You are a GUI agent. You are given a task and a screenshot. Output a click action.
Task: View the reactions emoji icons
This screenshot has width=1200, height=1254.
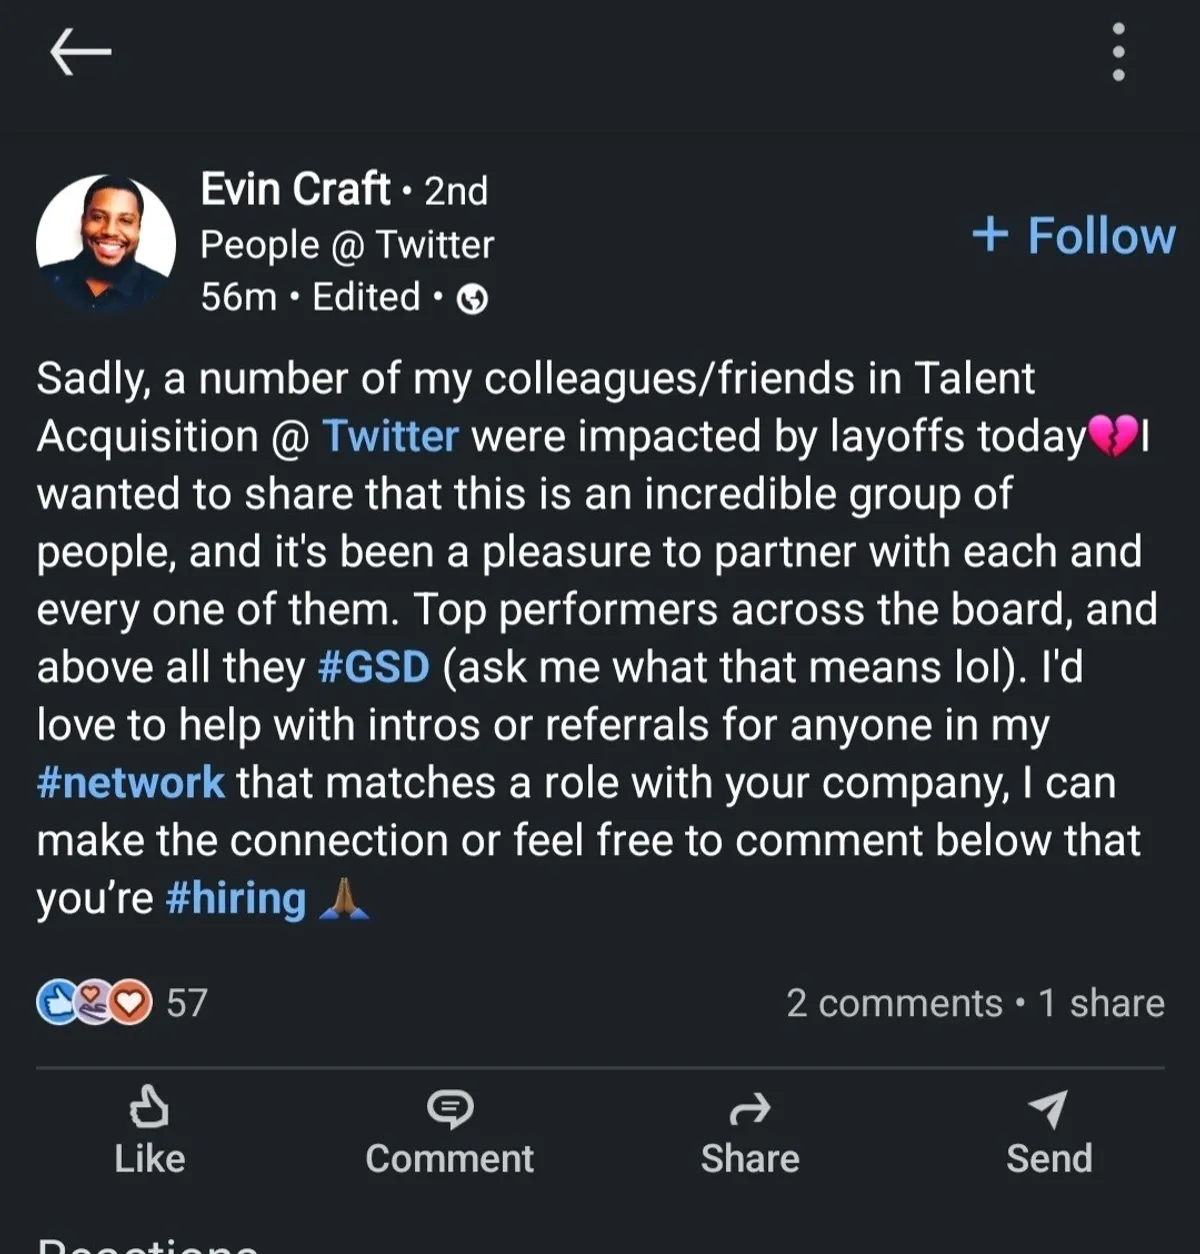point(94,1002)
